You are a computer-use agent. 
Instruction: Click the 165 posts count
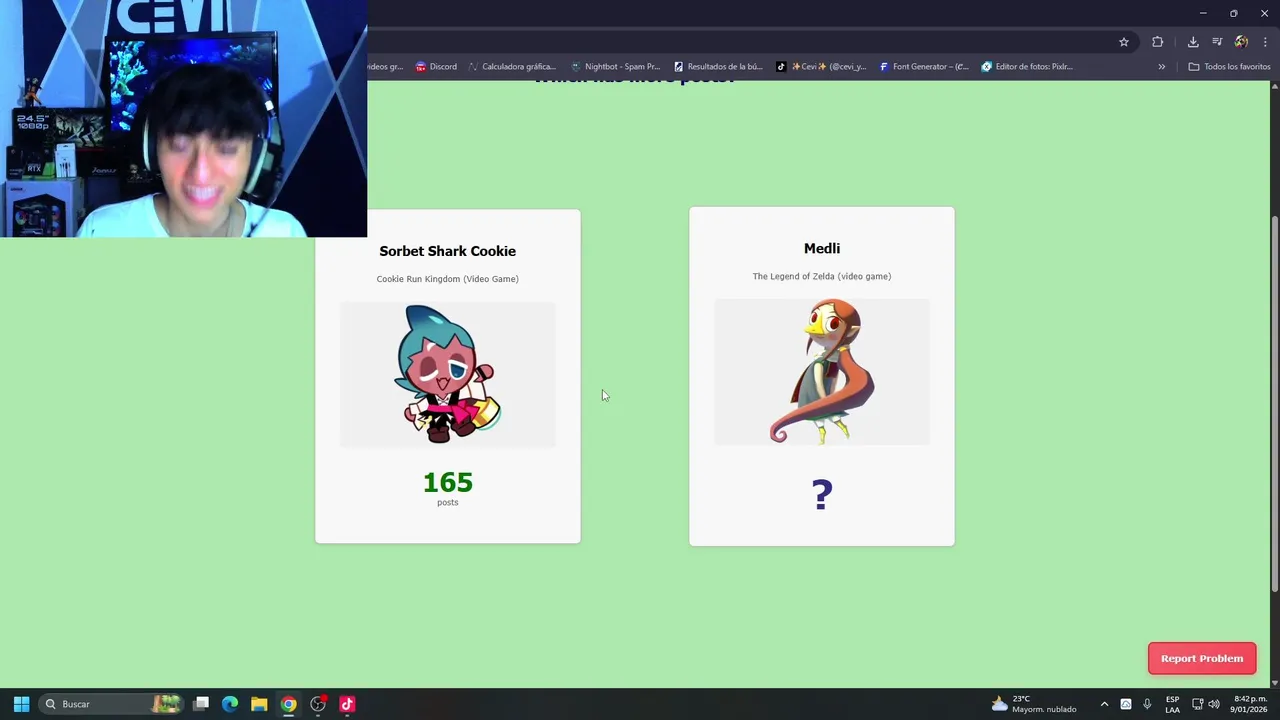[x=447, y=483]
